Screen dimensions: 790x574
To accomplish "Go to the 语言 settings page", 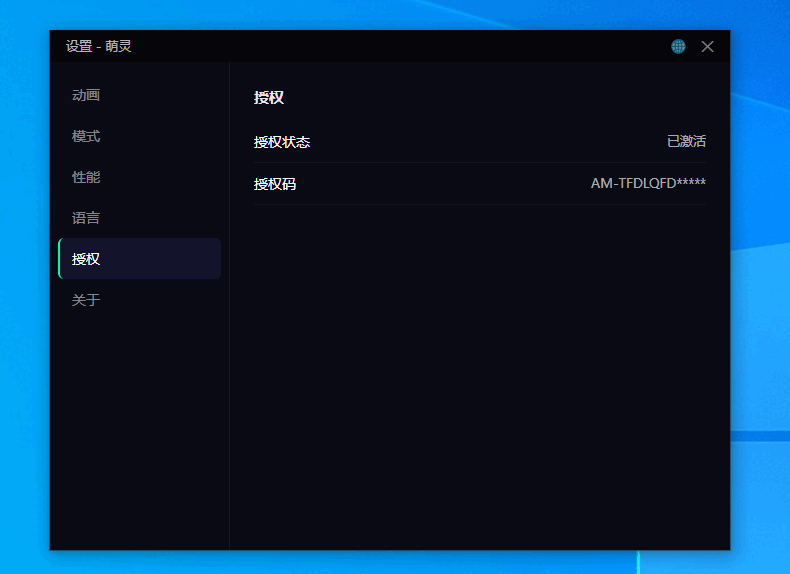I will 140,218.
